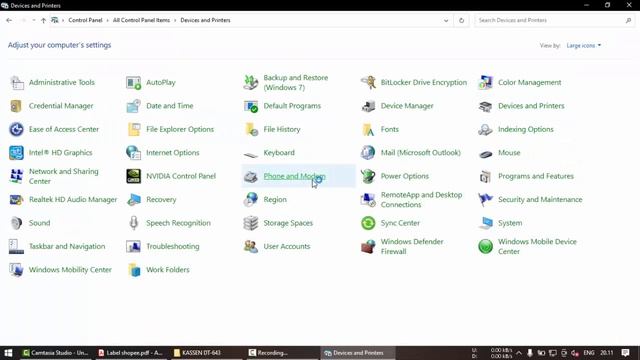
Task: Show hidden tray icons chevron
Action: click(519, 353)
